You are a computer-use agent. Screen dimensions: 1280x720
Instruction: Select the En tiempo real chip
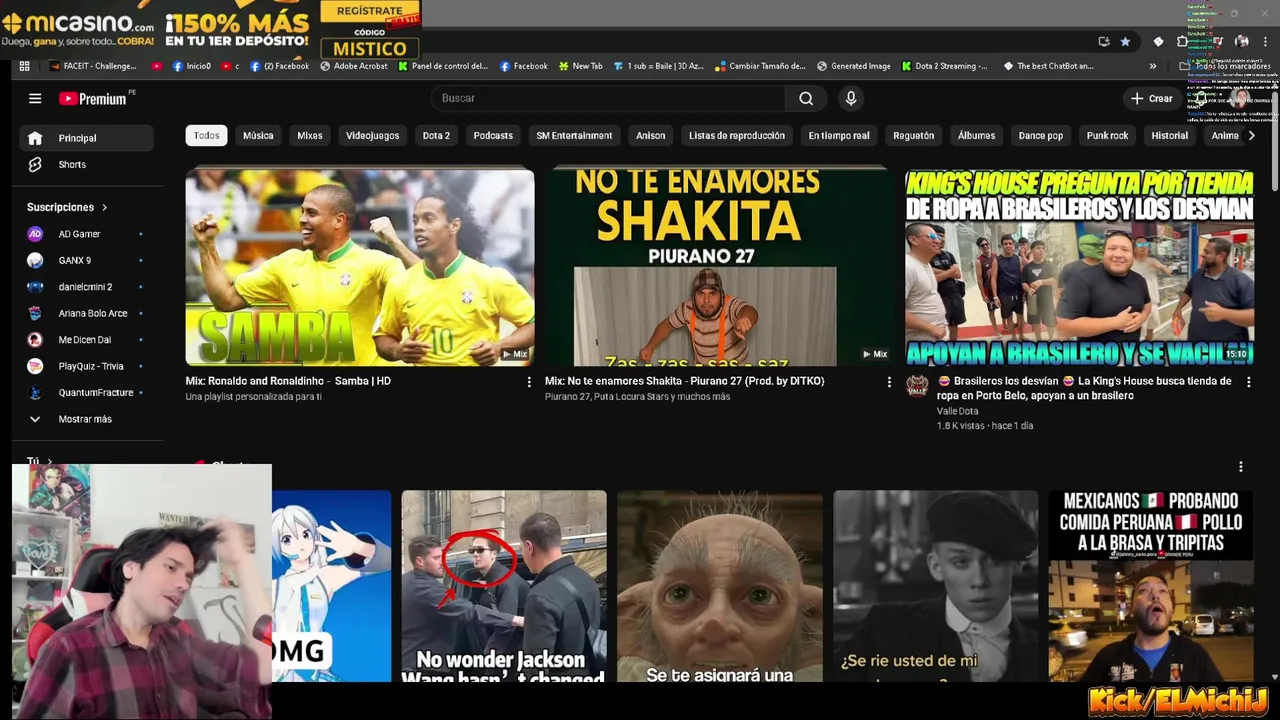839,135
